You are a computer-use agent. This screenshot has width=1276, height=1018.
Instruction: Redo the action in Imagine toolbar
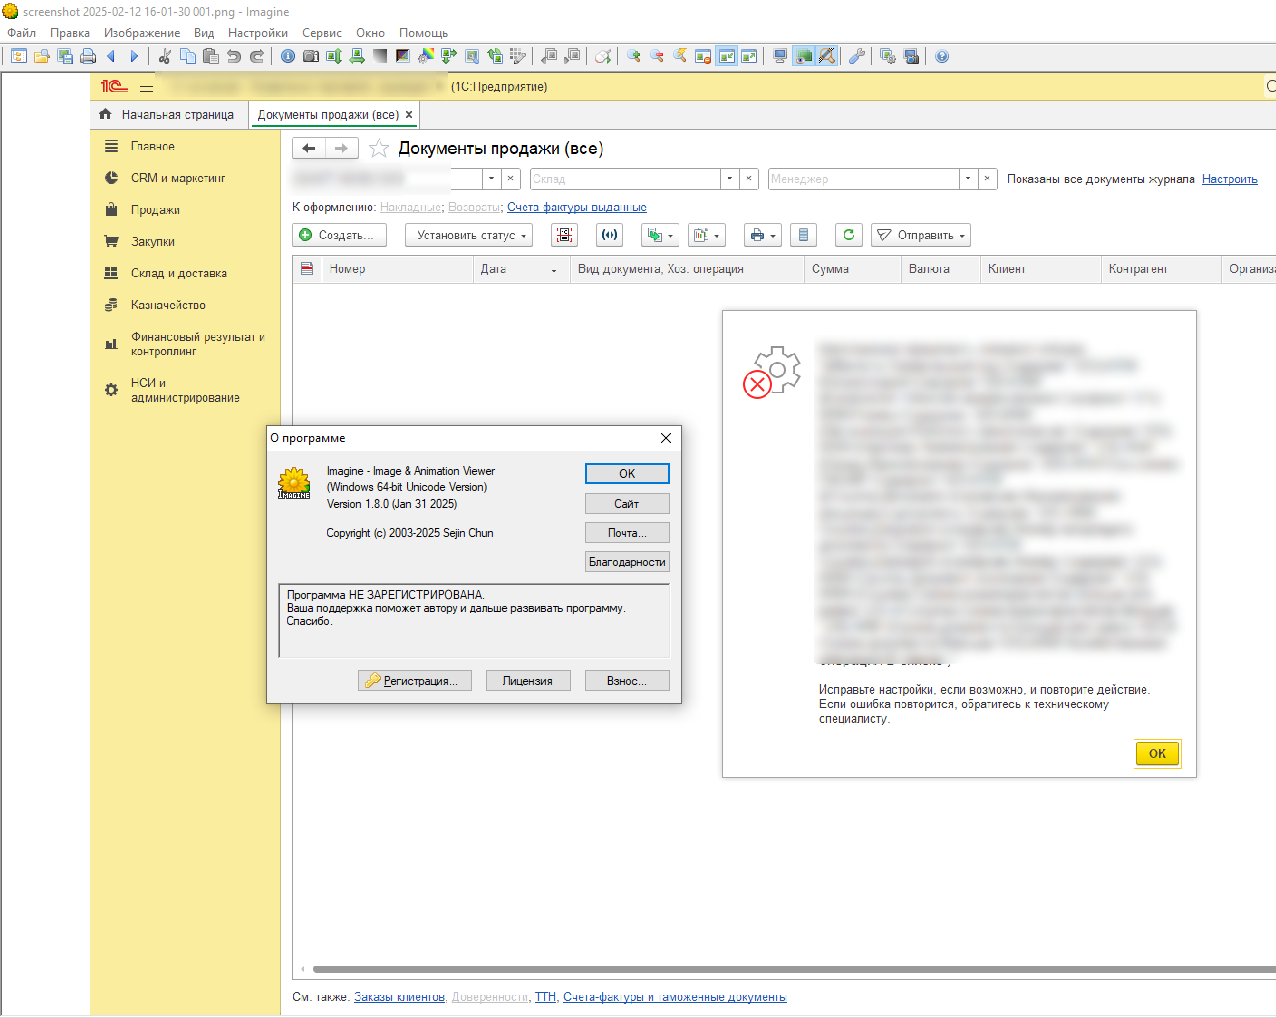click(257, 56)
